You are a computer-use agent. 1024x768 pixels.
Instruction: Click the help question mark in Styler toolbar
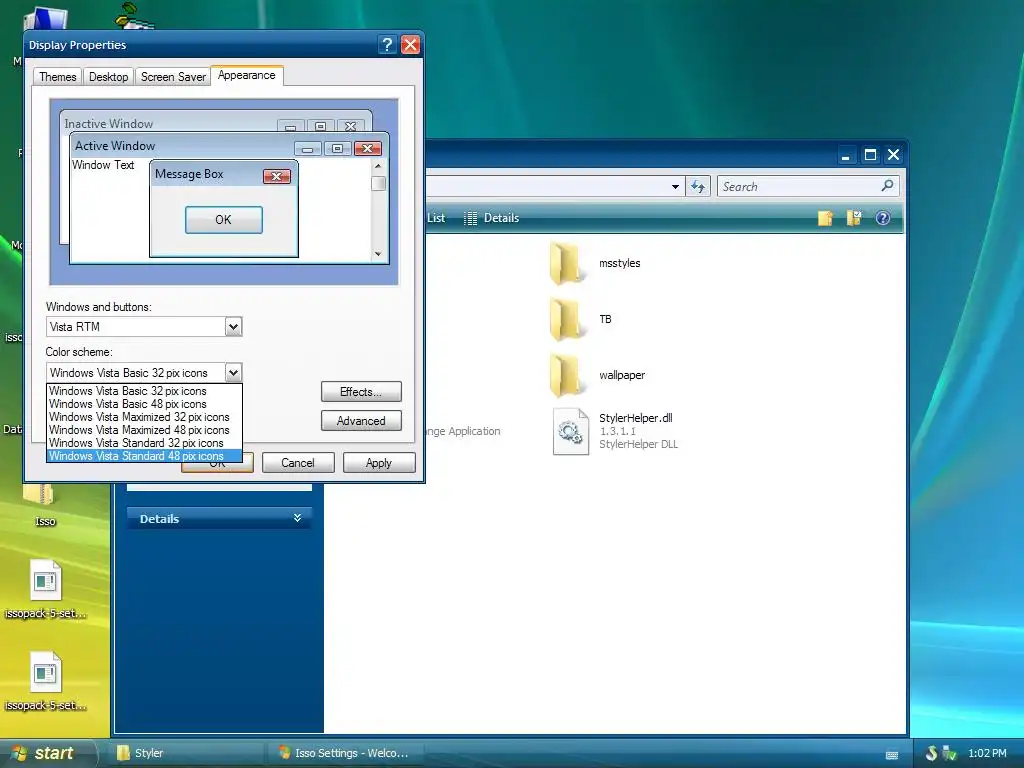click(882, 218)
